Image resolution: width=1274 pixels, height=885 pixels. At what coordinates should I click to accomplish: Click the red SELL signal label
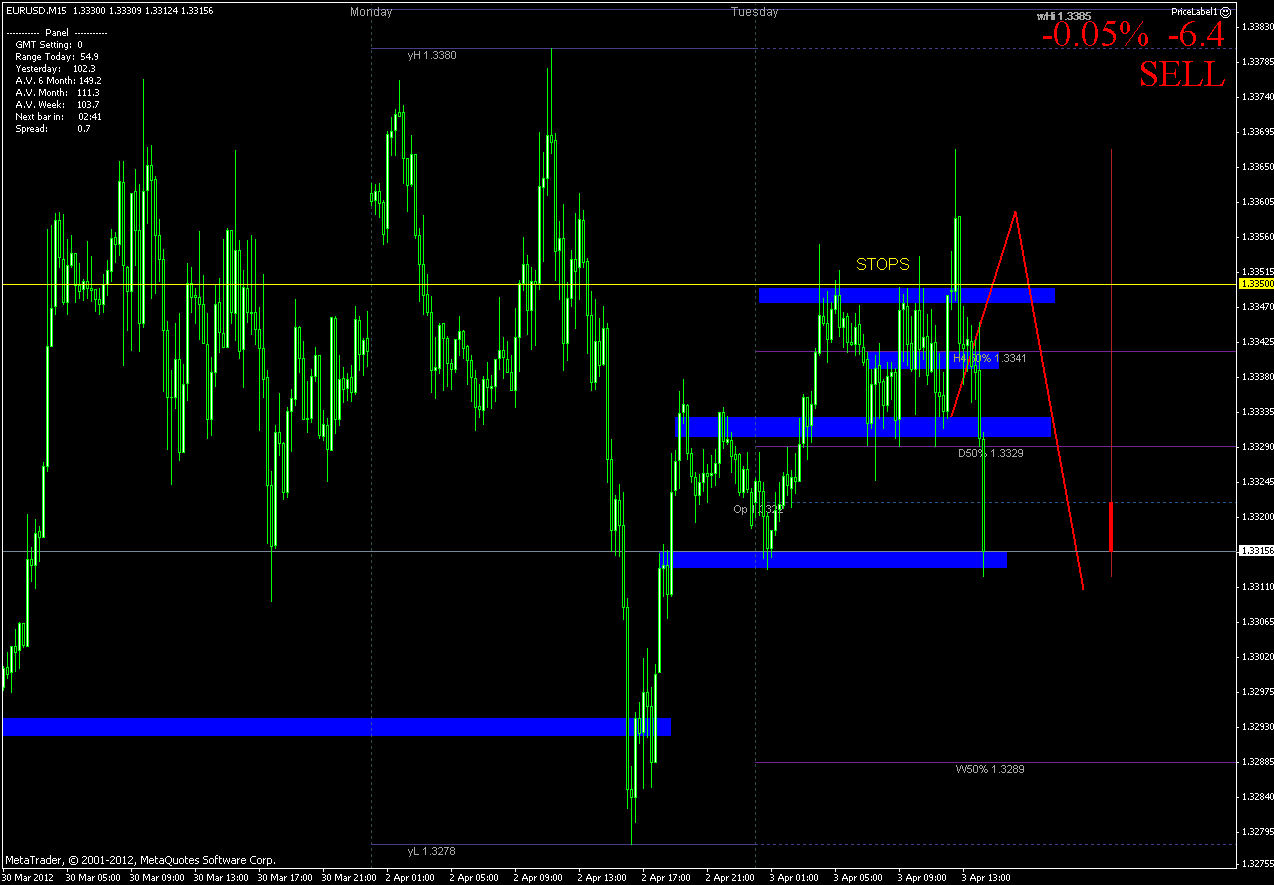1182,73
